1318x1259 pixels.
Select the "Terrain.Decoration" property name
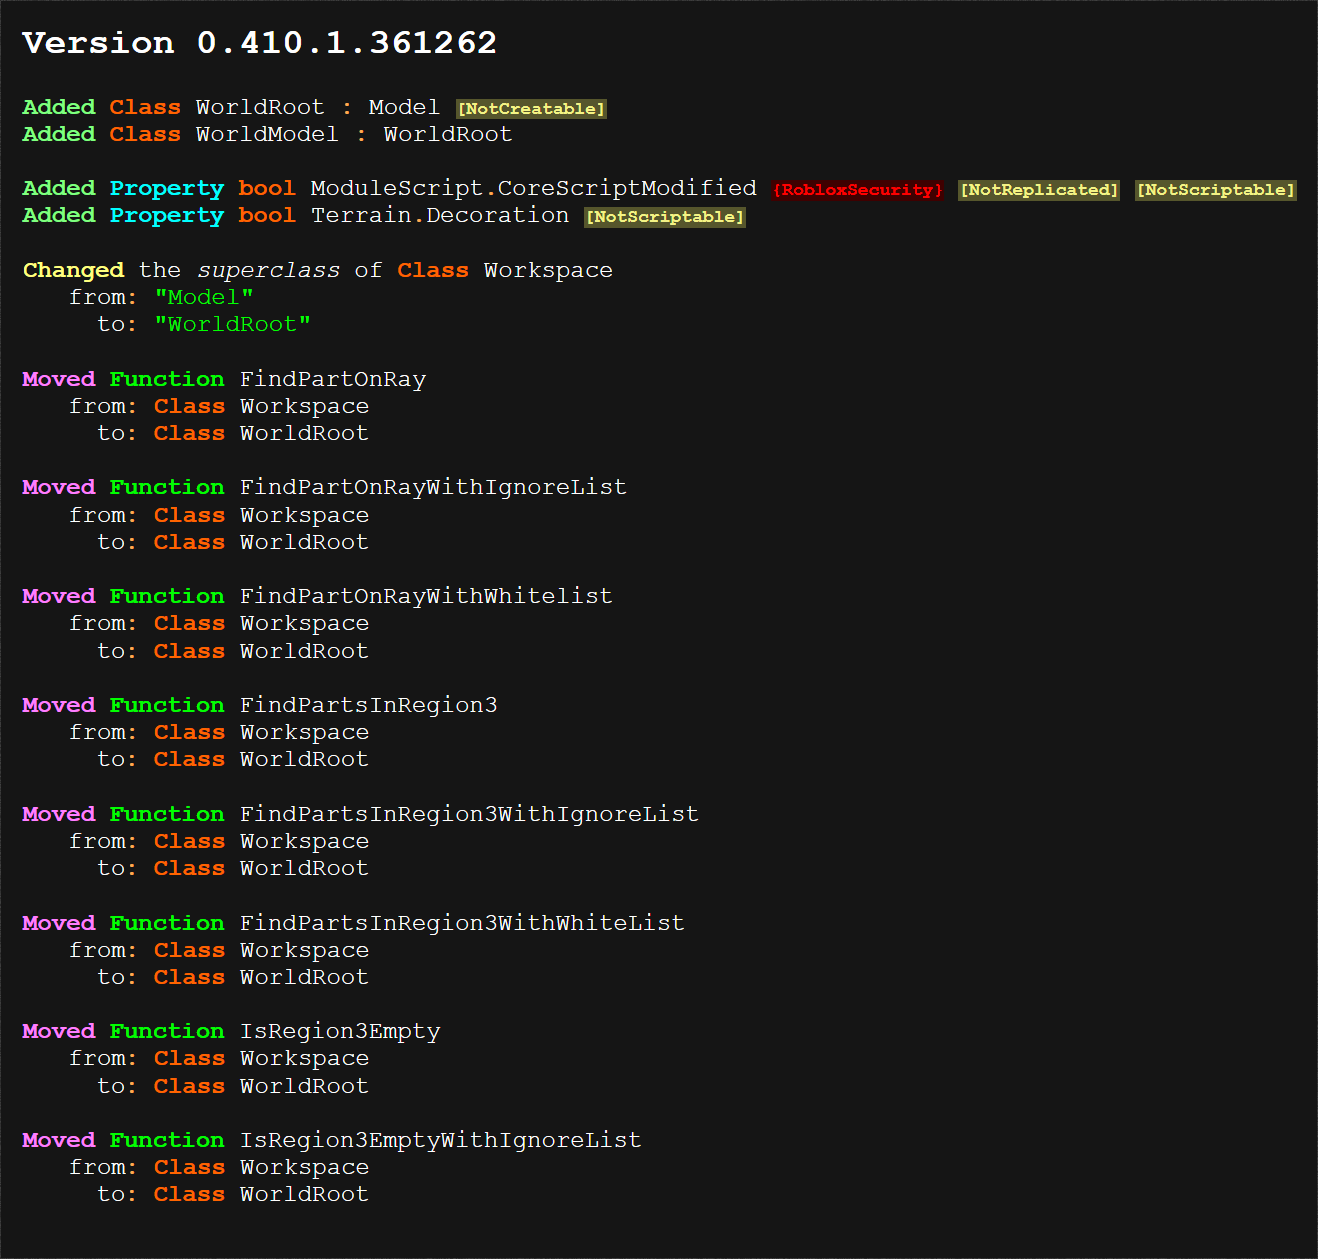440,216
